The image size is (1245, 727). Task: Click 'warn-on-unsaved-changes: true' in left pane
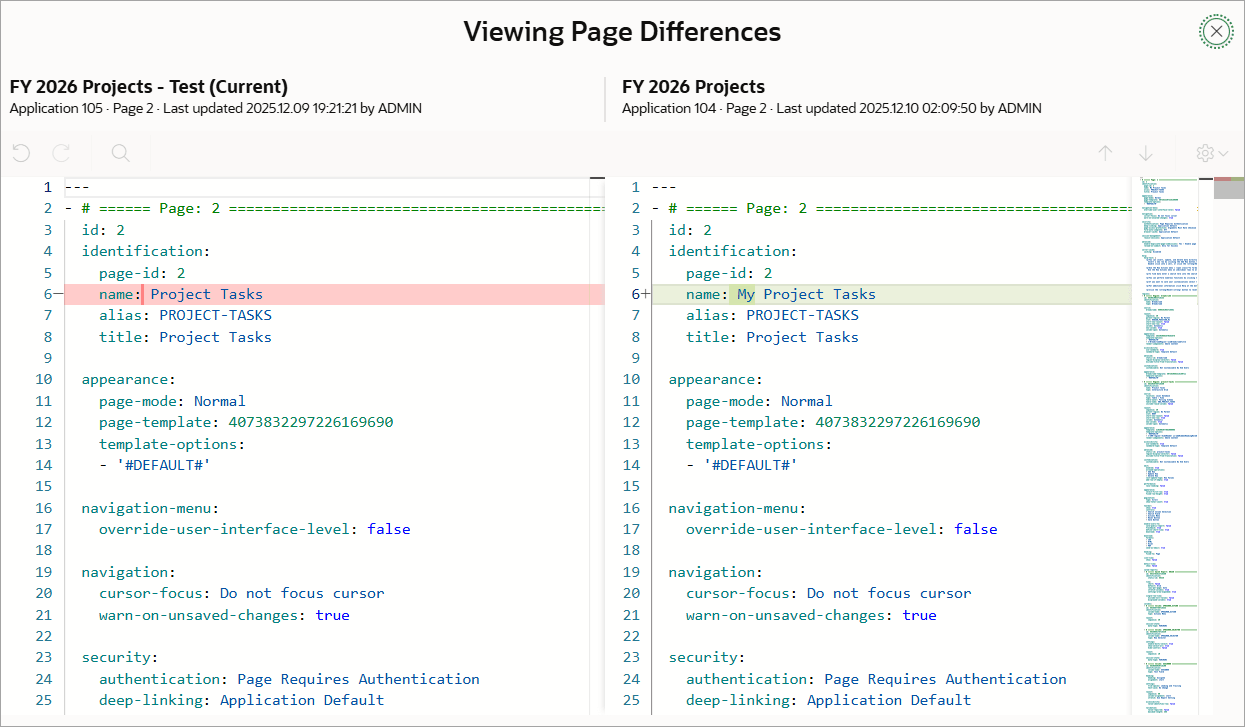[224, 615]
